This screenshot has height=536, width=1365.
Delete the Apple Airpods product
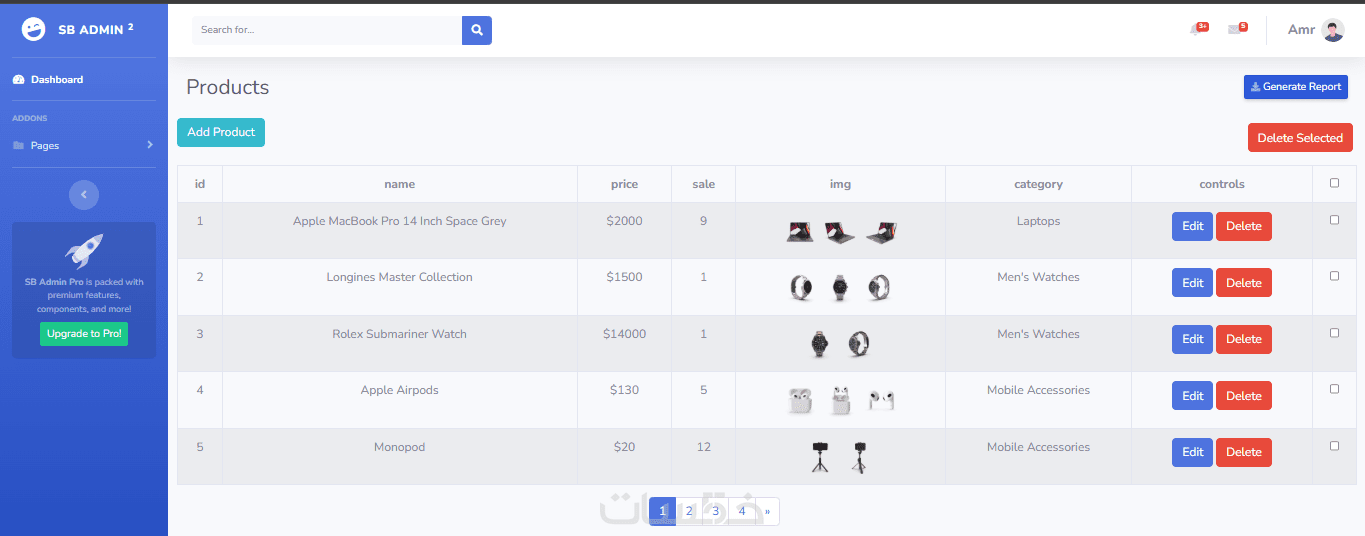[x=1244, y=396]
